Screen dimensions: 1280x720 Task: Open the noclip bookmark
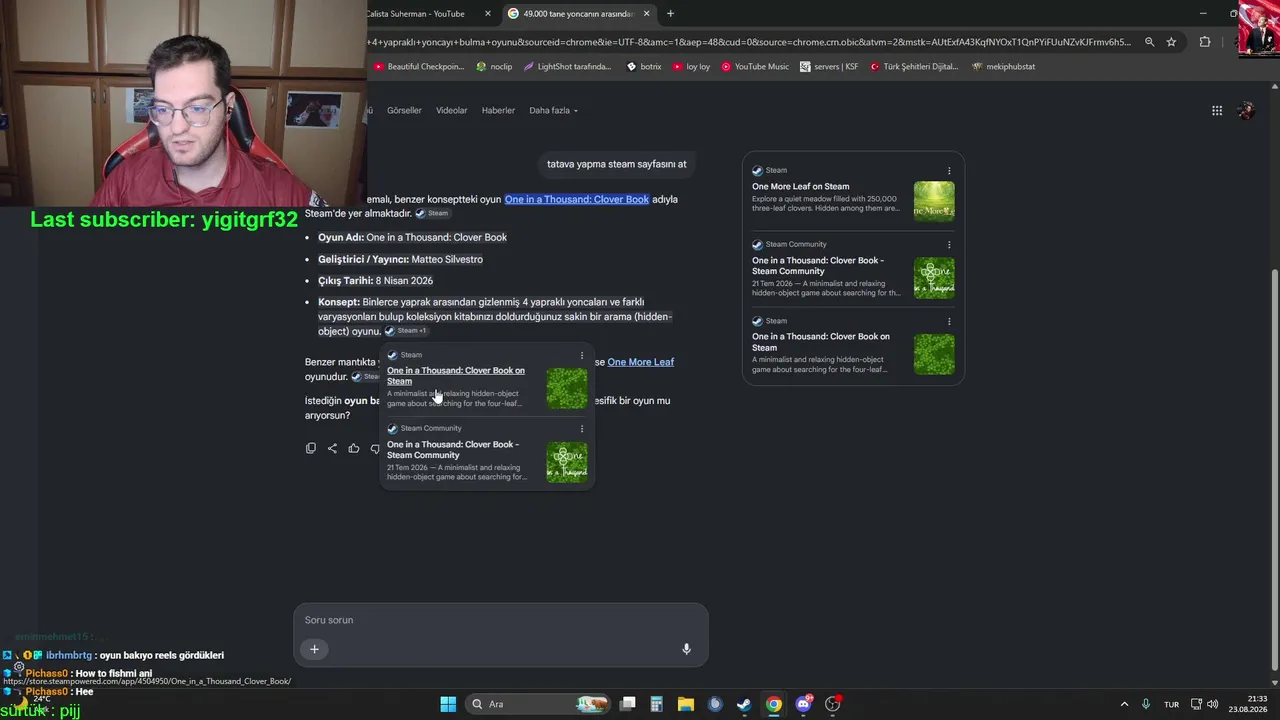click(x=494, y=67)
